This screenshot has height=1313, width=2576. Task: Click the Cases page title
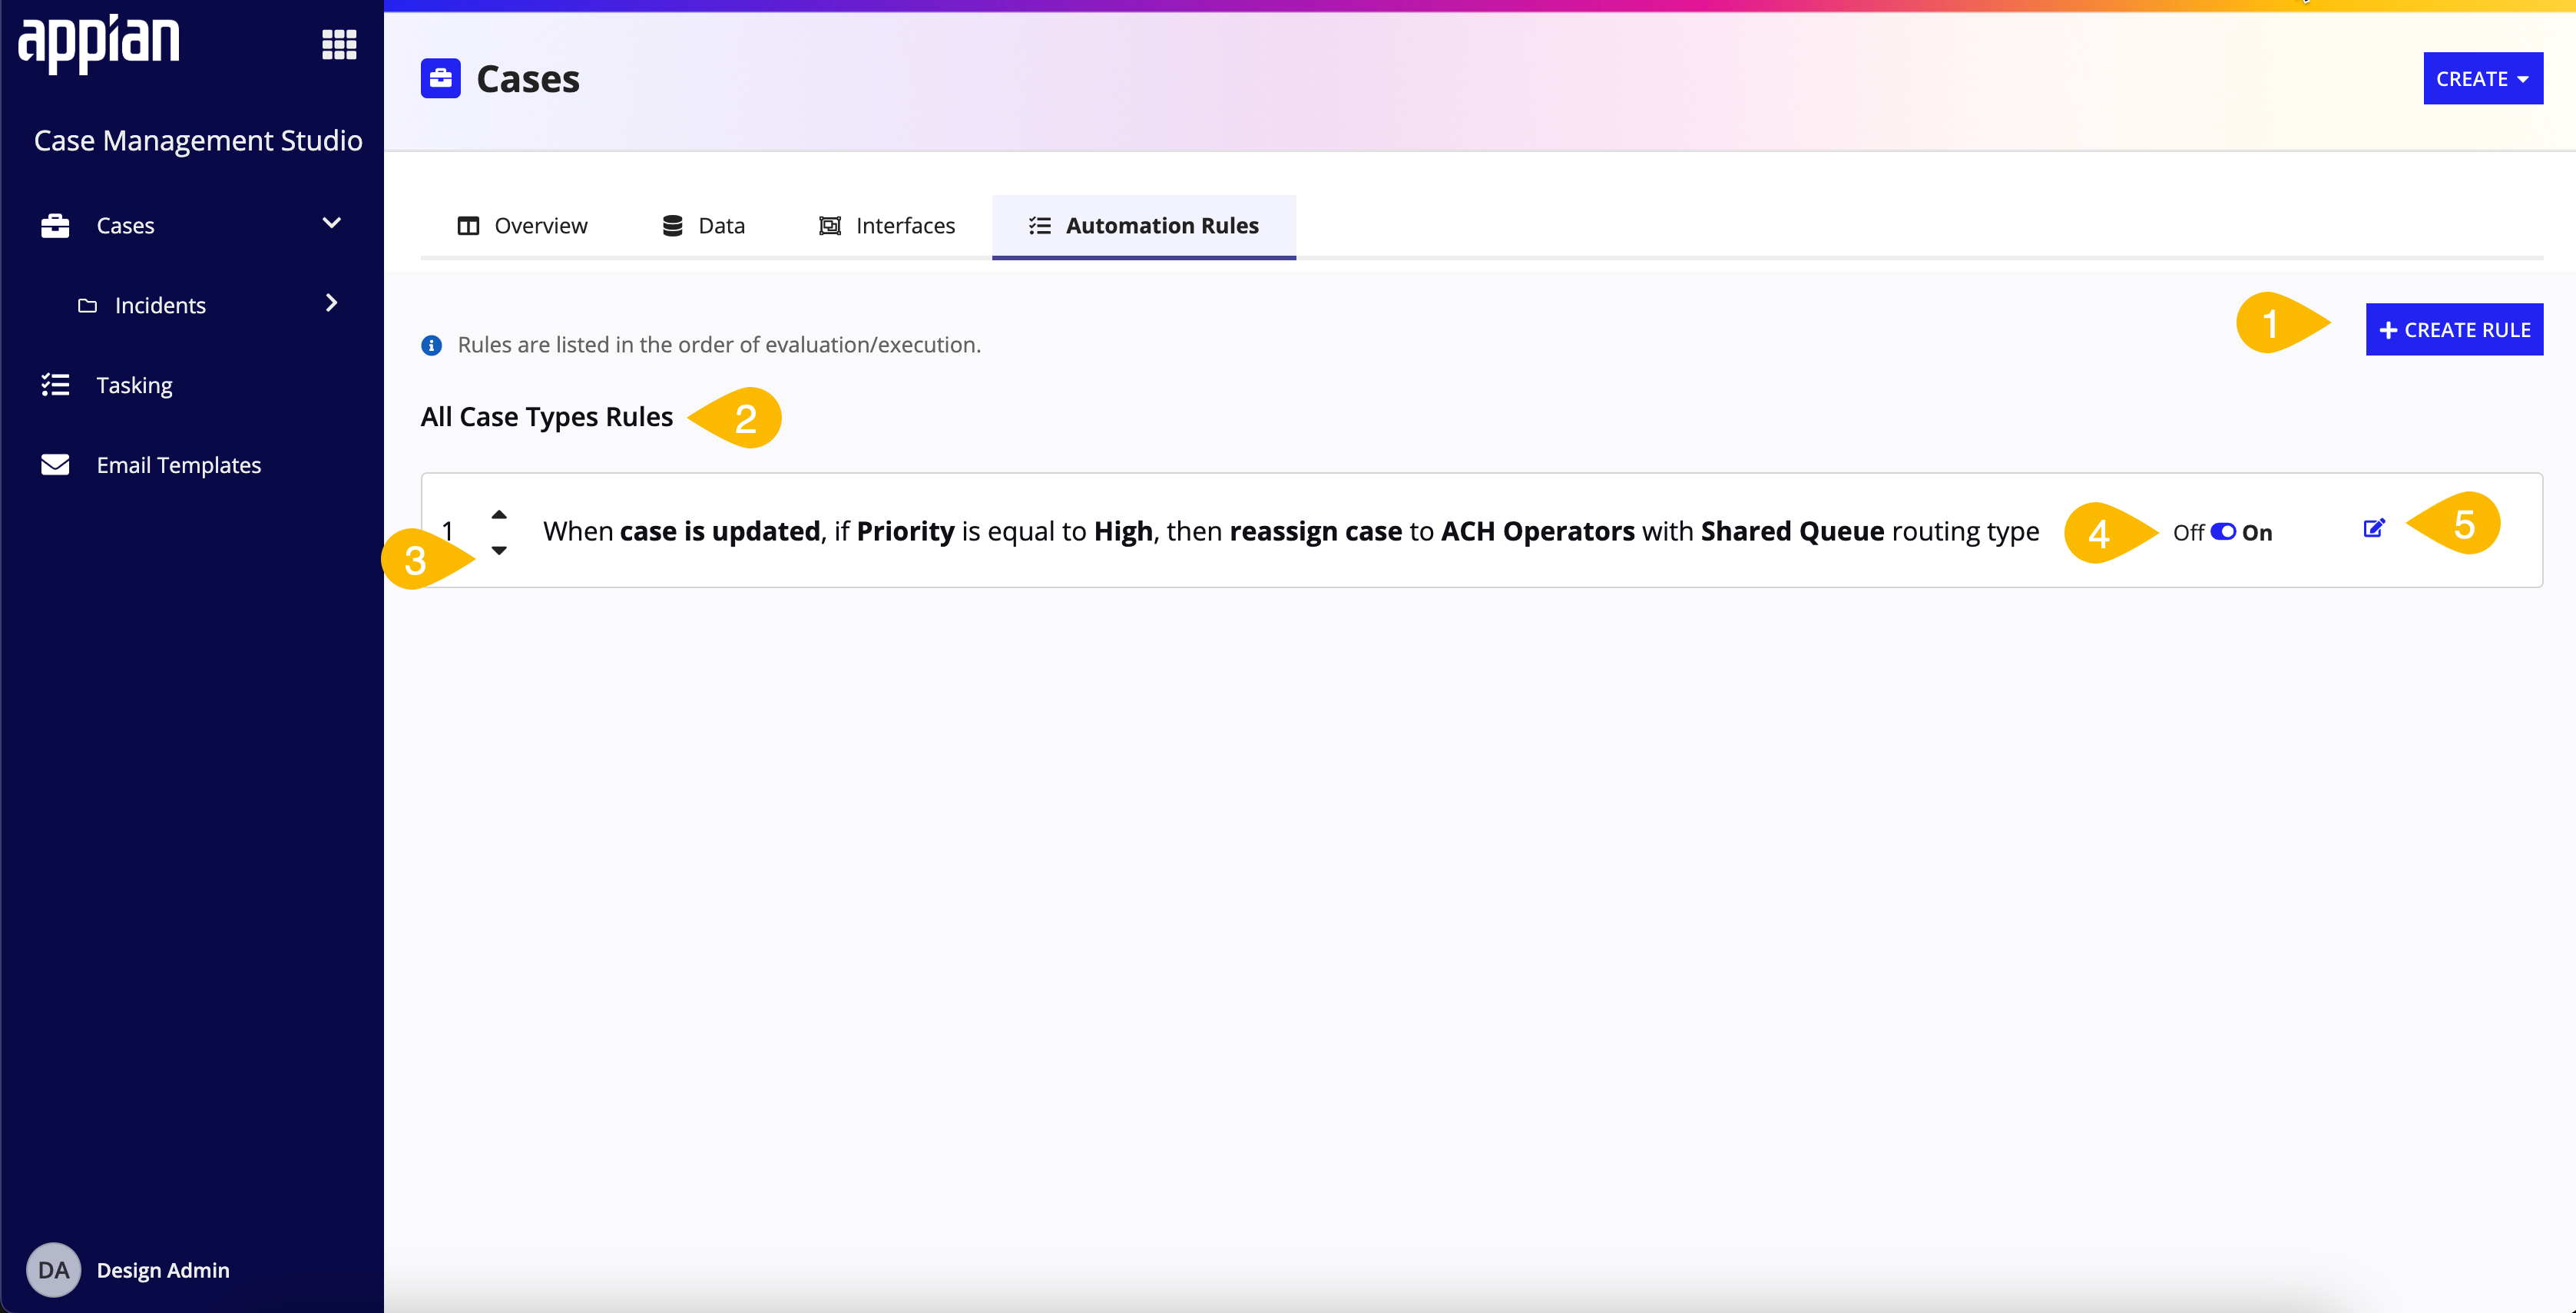[x=528, y=79]
